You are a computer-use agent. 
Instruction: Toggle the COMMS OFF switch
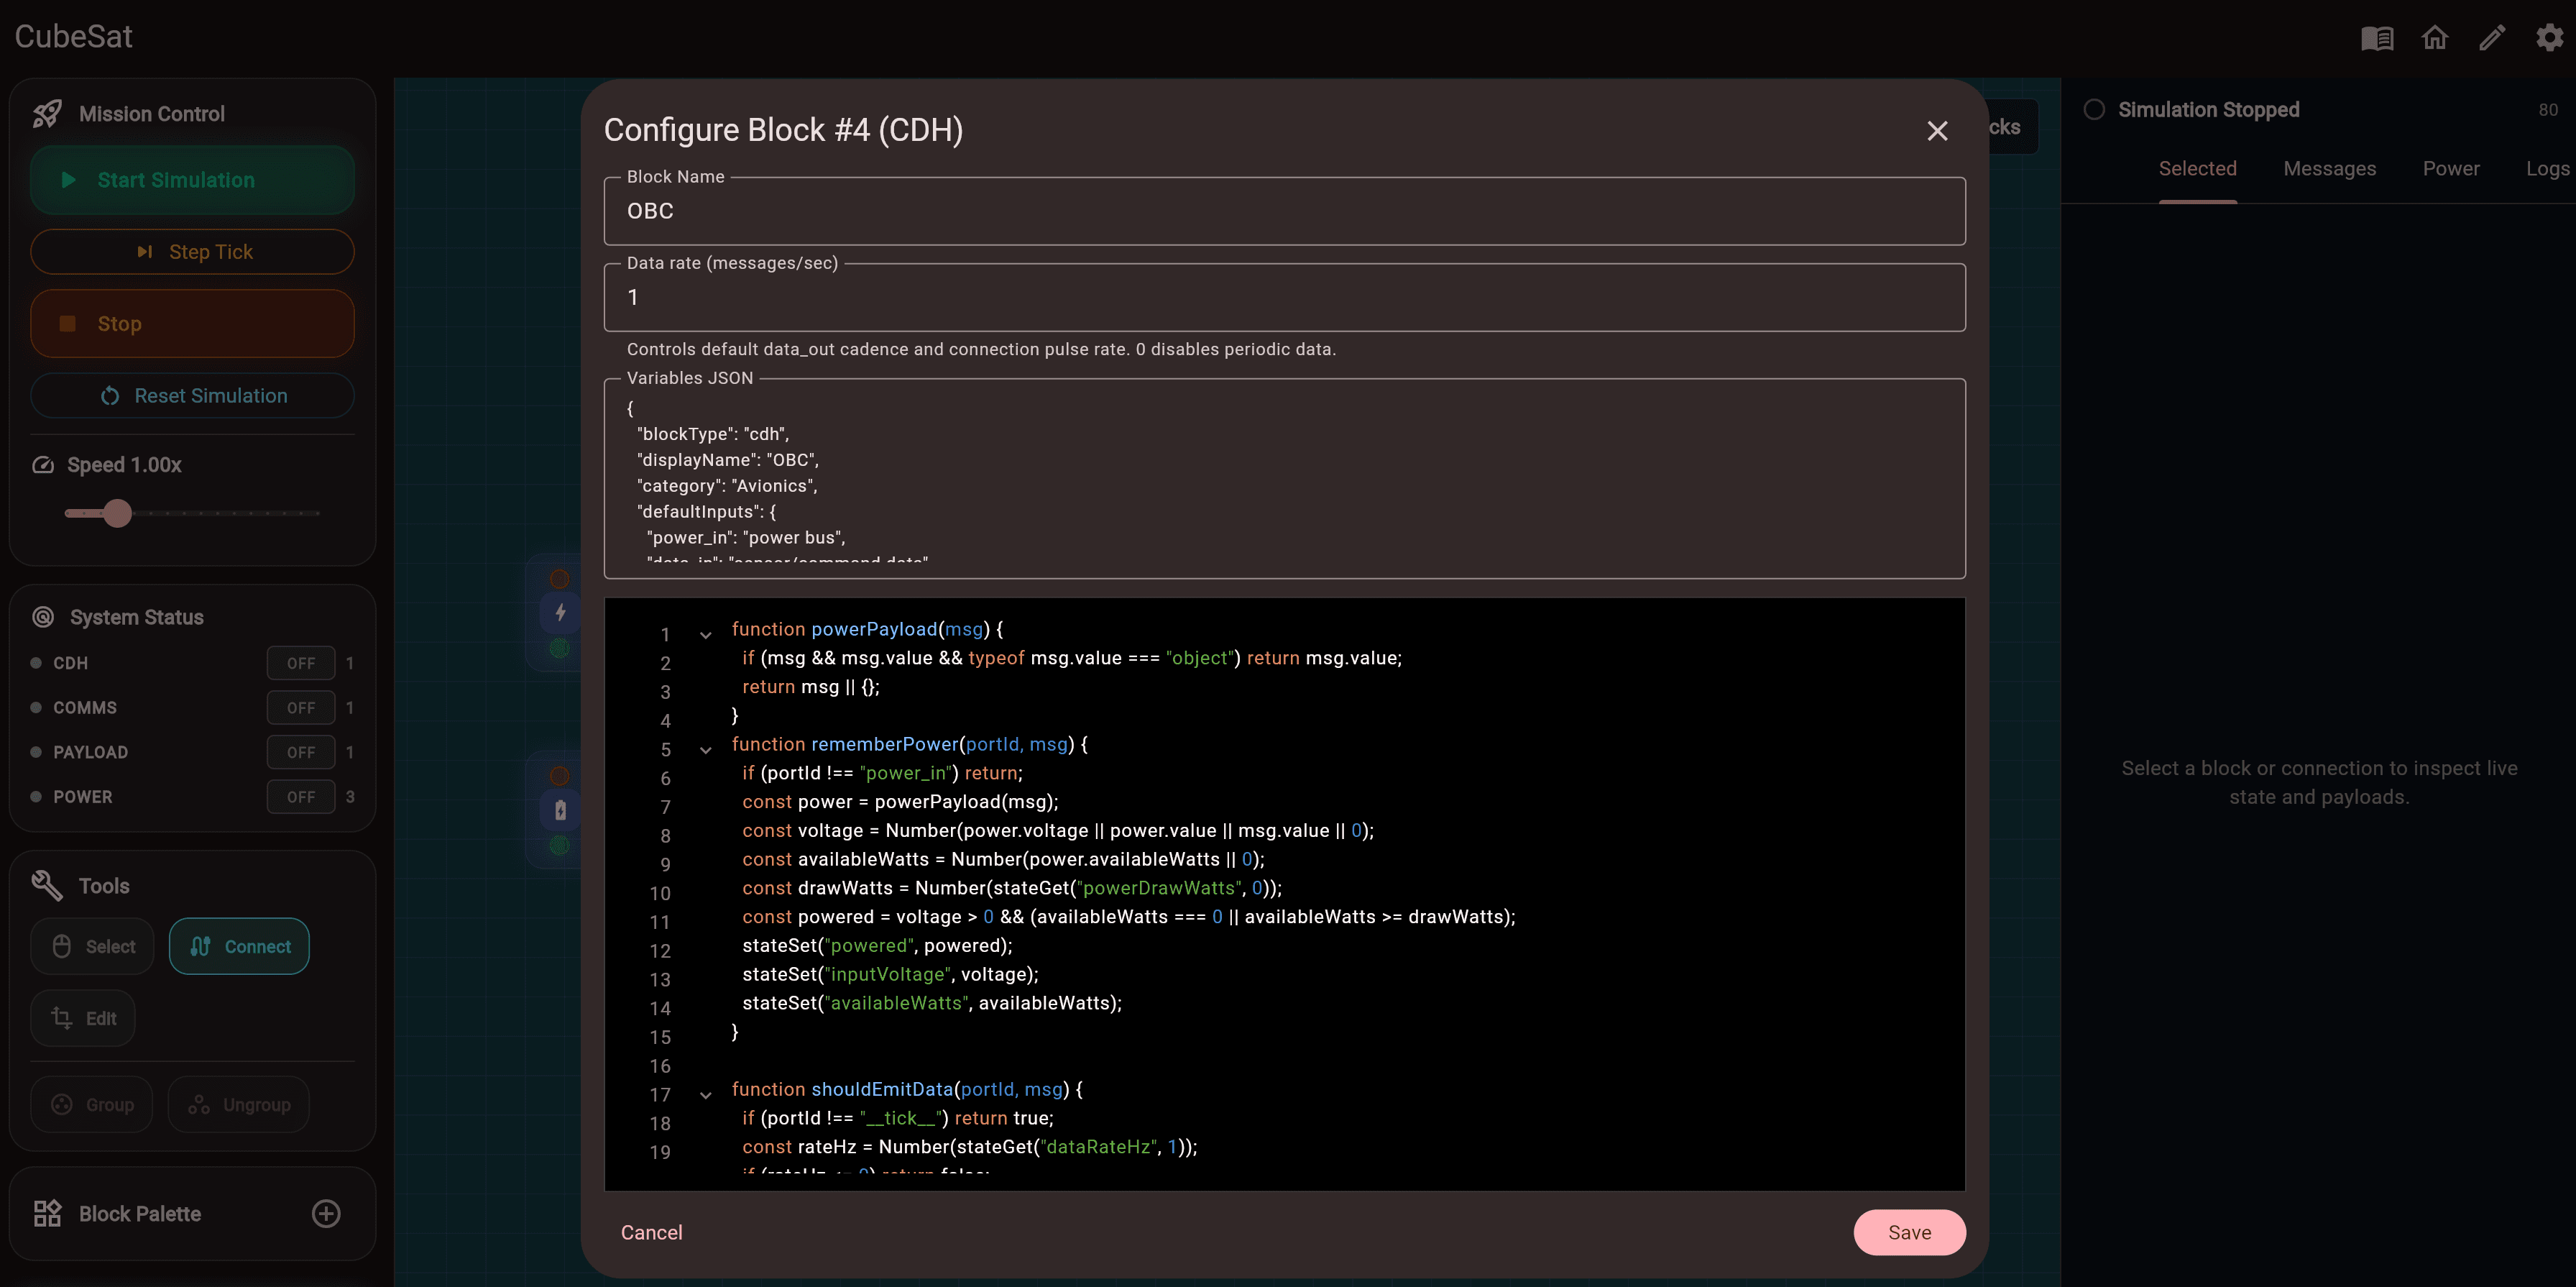click(301, 708)
